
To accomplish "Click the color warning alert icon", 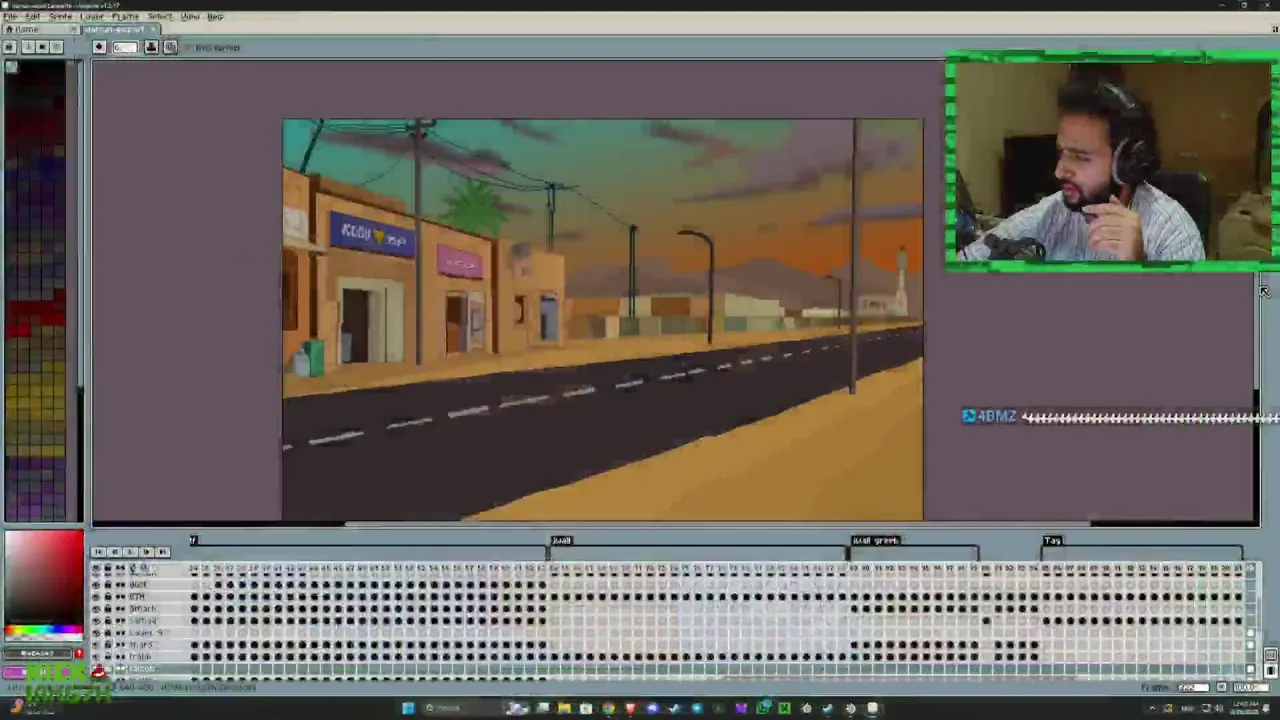I will pos(79,654).
